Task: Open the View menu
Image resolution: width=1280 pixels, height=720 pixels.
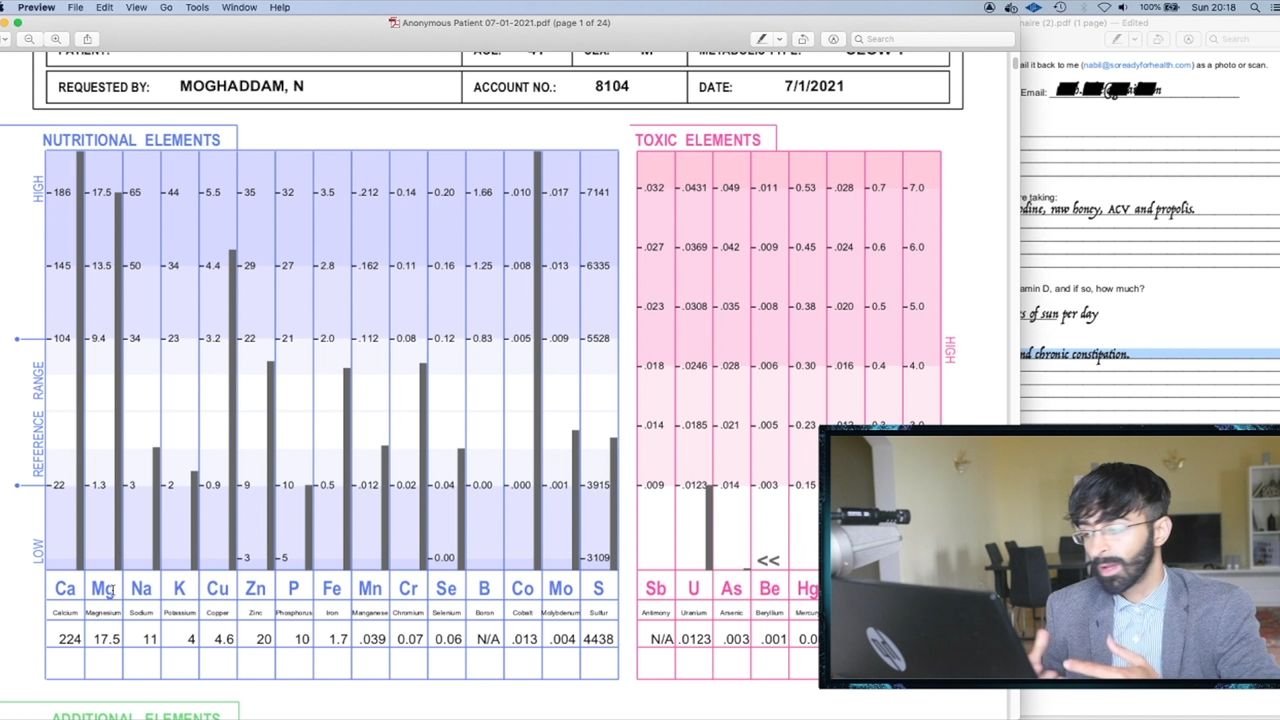Action: click(136, 7)
